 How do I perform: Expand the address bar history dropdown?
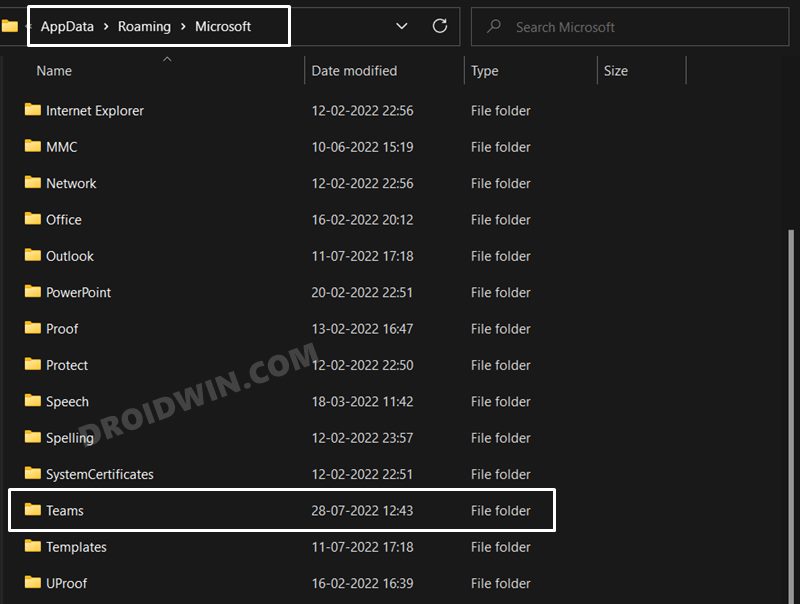pos(402,27)
